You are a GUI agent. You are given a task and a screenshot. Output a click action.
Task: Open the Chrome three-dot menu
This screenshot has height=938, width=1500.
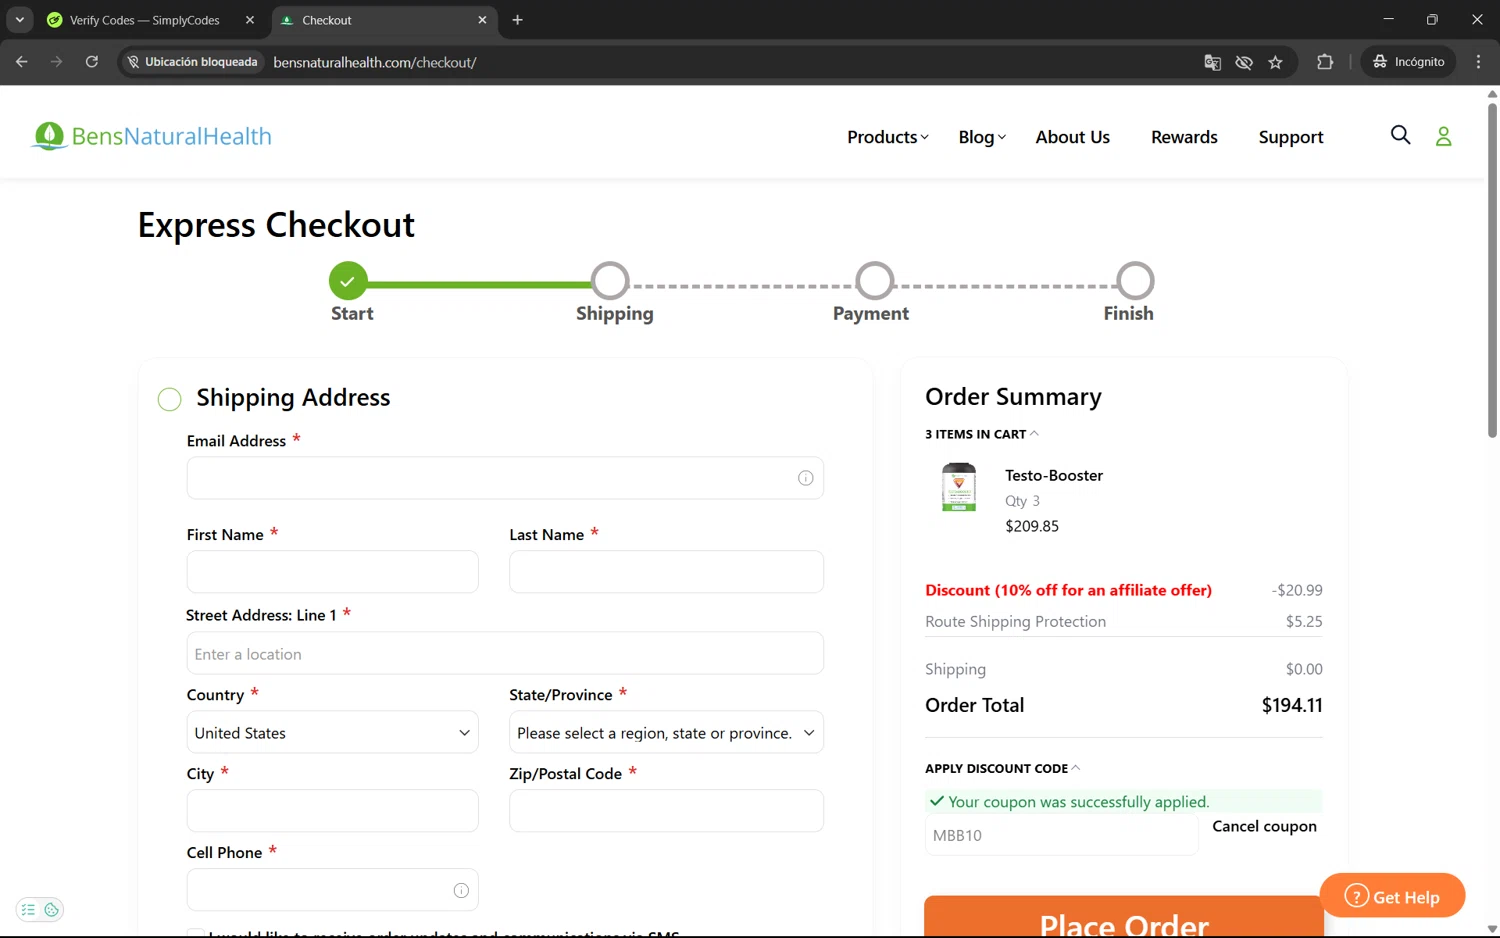(1478, 62)
